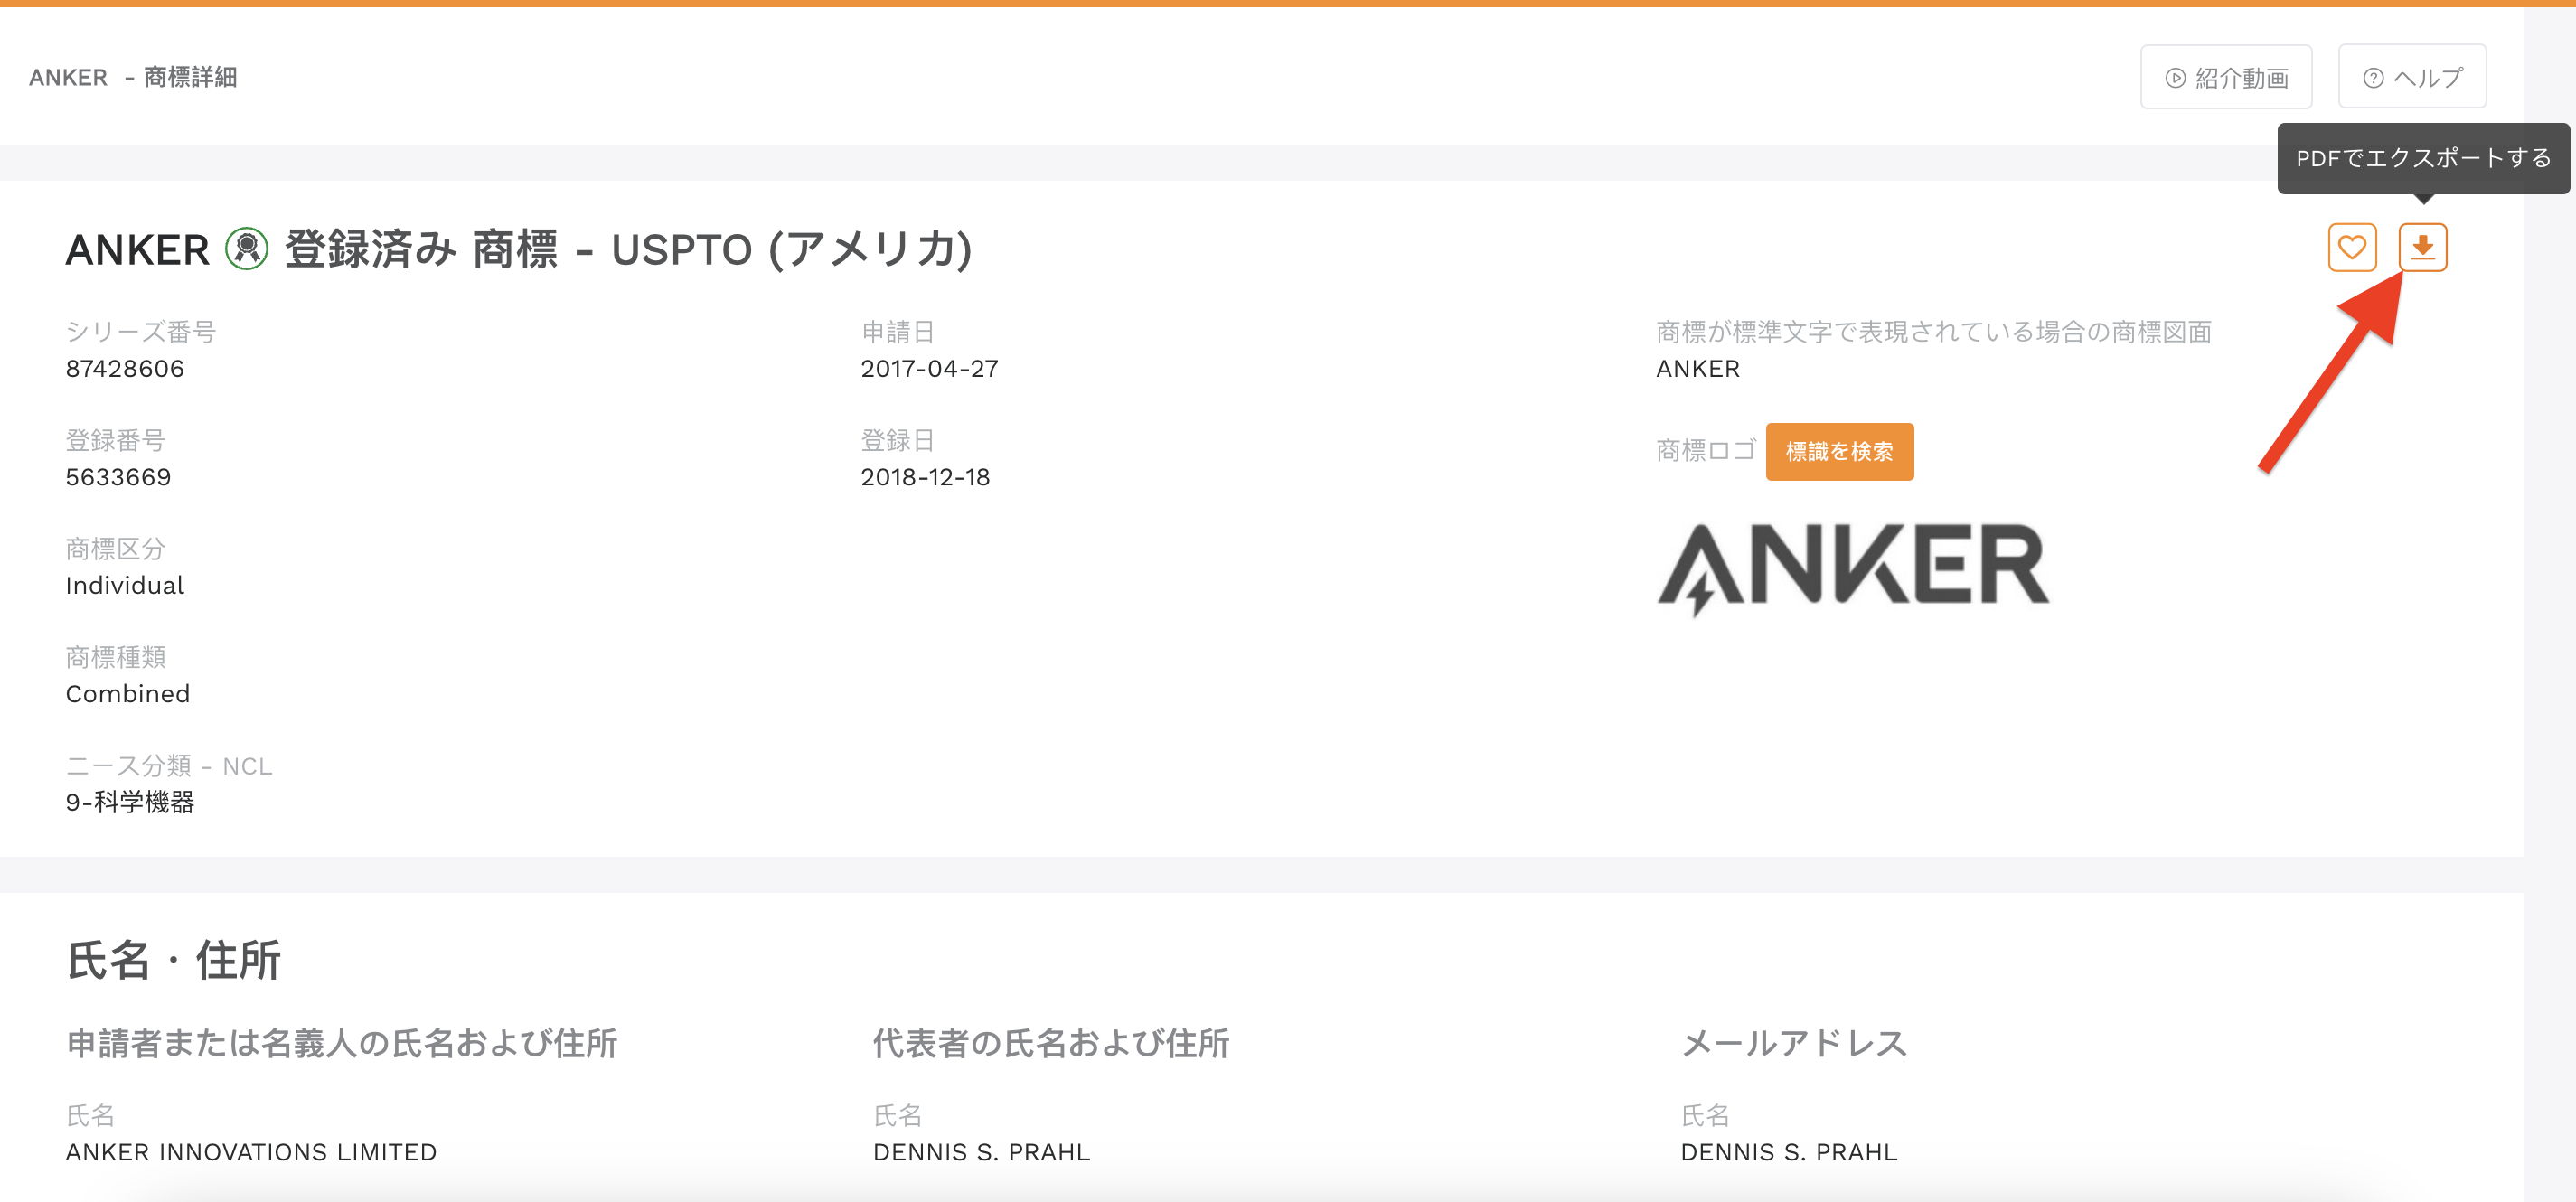Click the 9-科学機器 Nice class value
The width and height of the screenshot is (2576, 1202).
130,802
